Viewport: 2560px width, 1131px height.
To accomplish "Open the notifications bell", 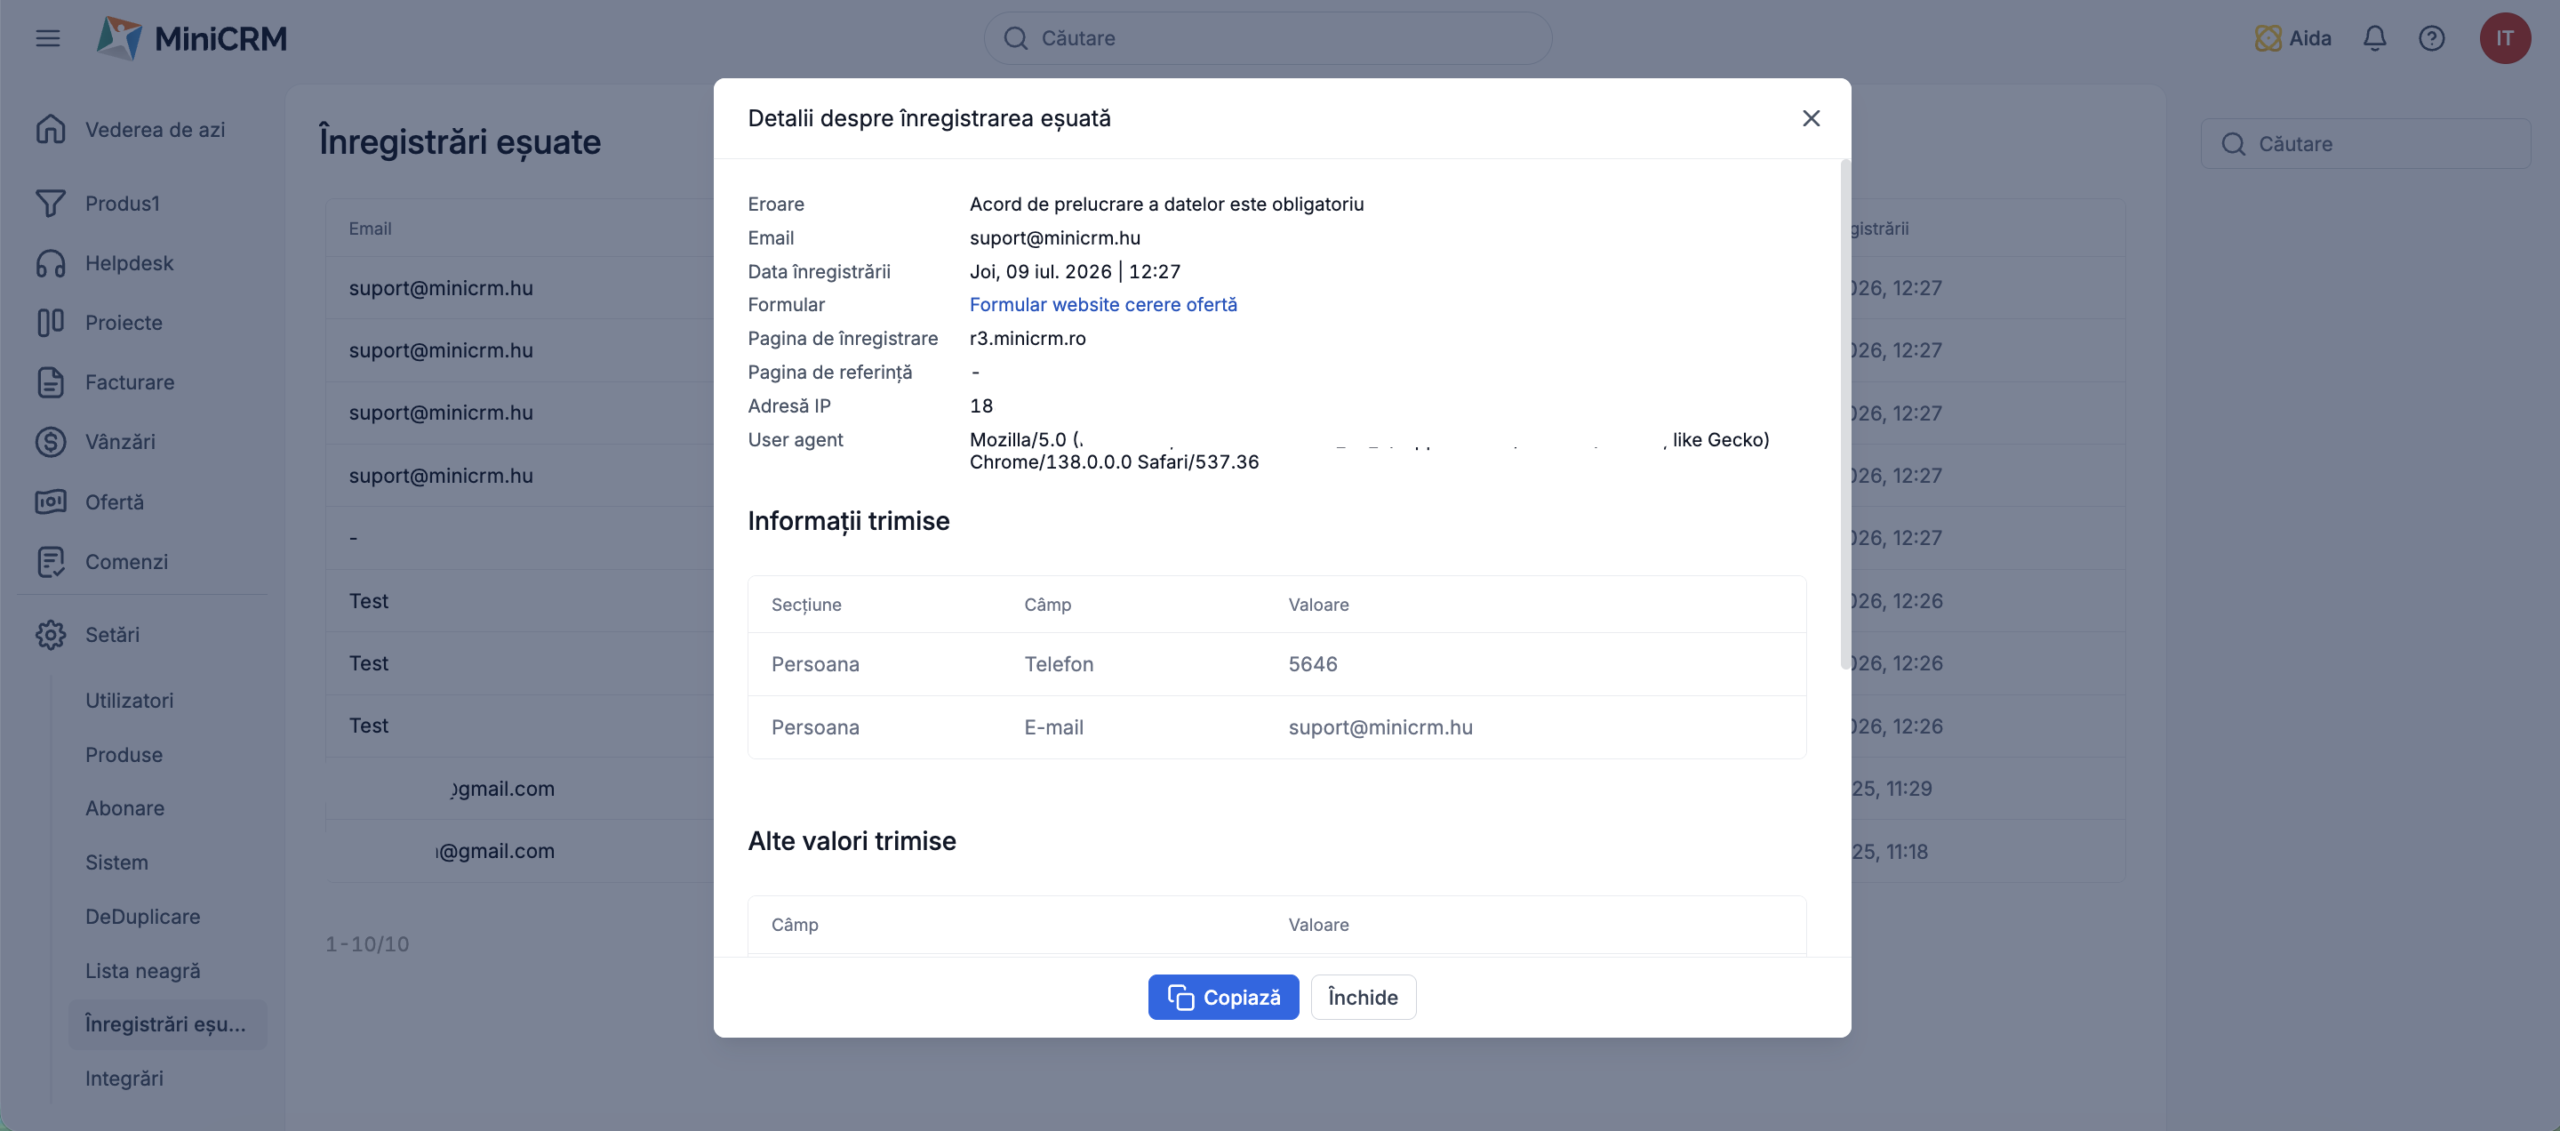I will coord(2374,38).
